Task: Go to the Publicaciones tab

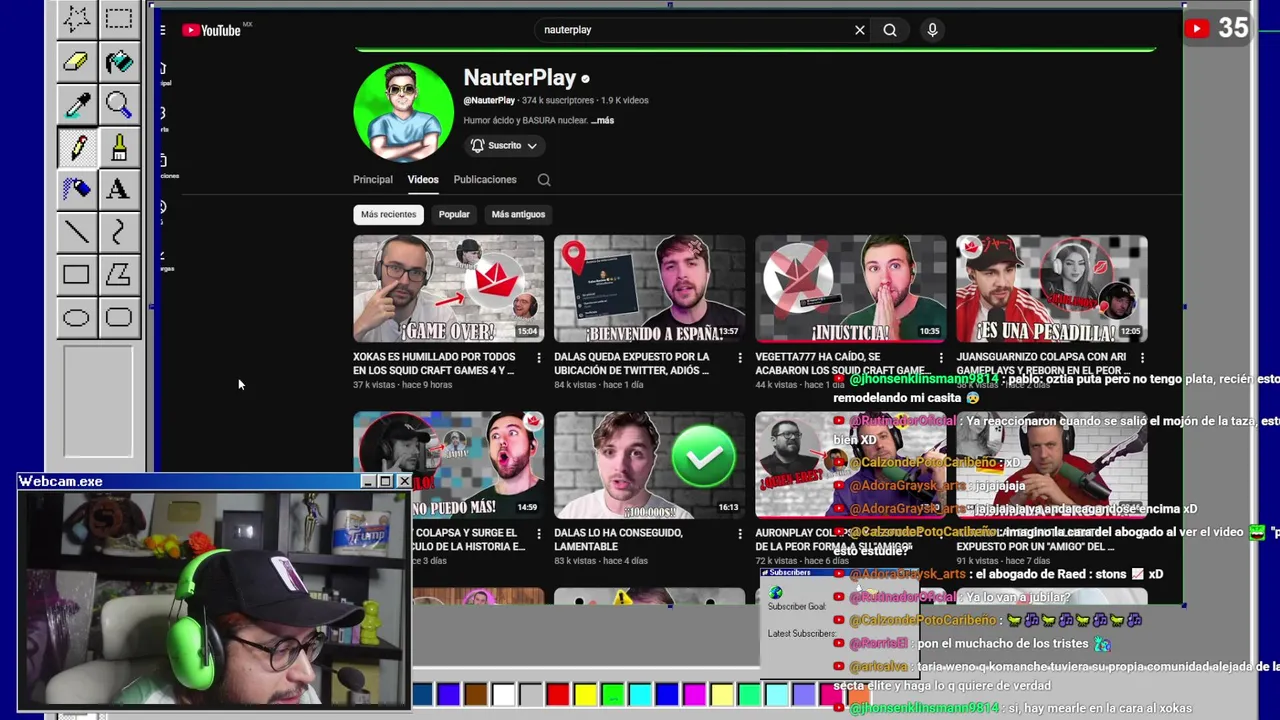Action: coord(485,180)
